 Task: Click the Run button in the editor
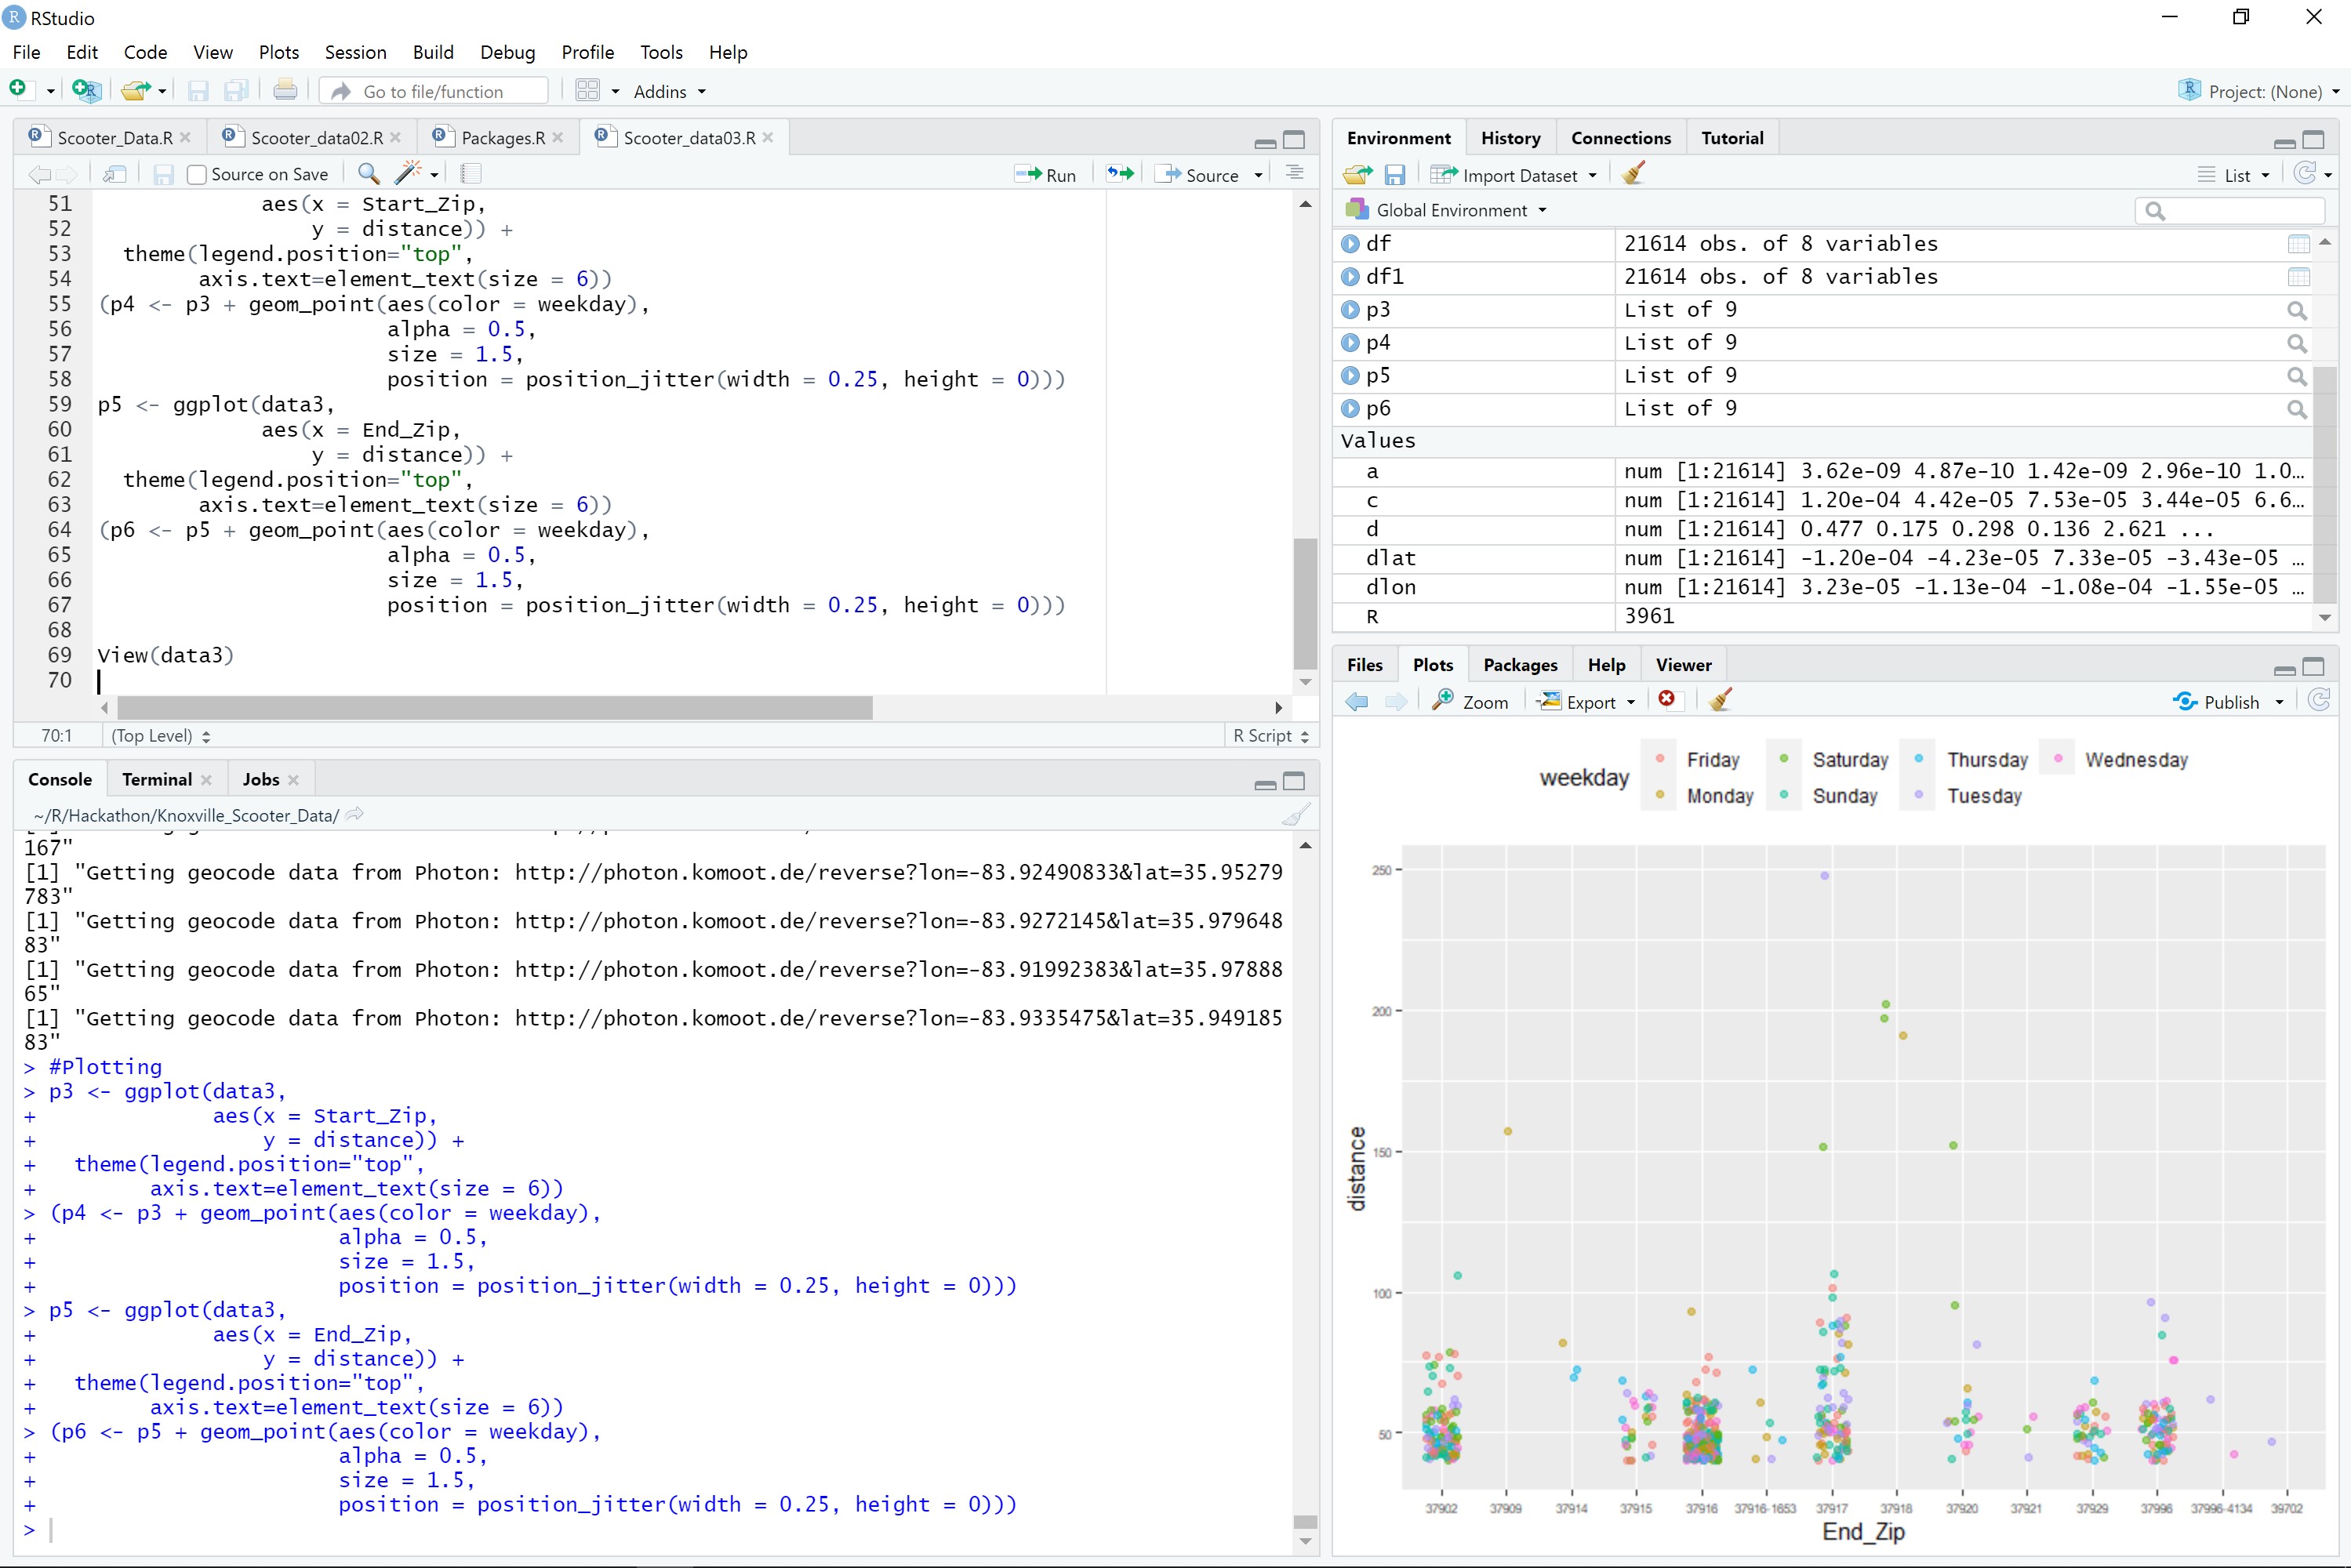coord(1045,175)
